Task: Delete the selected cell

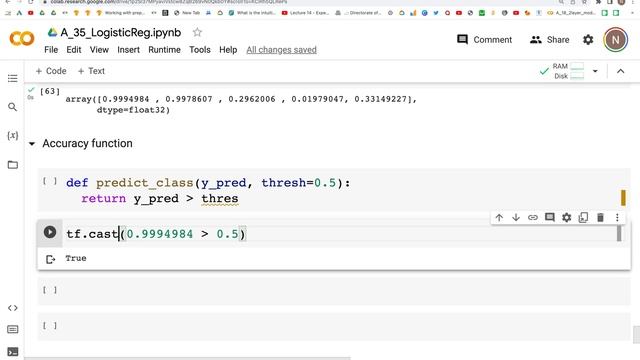Action: (x=600, y=218)
